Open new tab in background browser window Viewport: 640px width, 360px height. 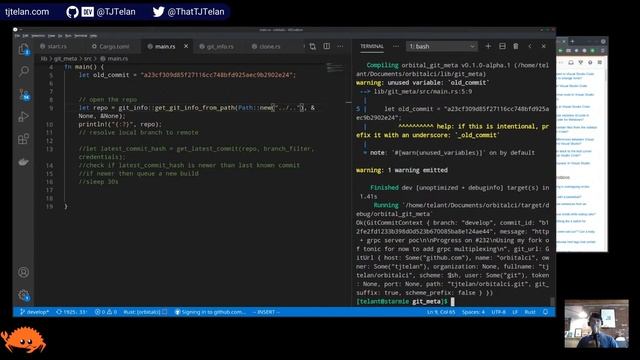click(x=572, y=41)
